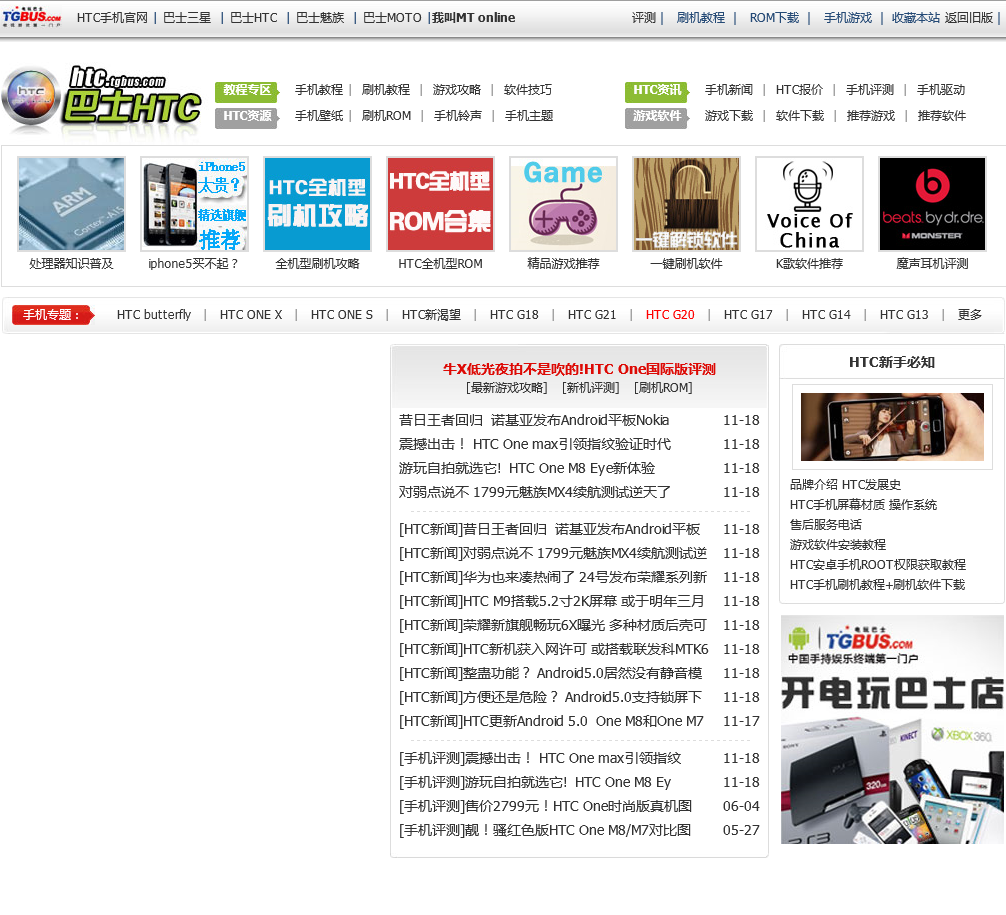Image resolution: width=1006 pixels, height=915 pixels.
Task: Open 软件技巧 in the navigation
Action: coord(528,90)
